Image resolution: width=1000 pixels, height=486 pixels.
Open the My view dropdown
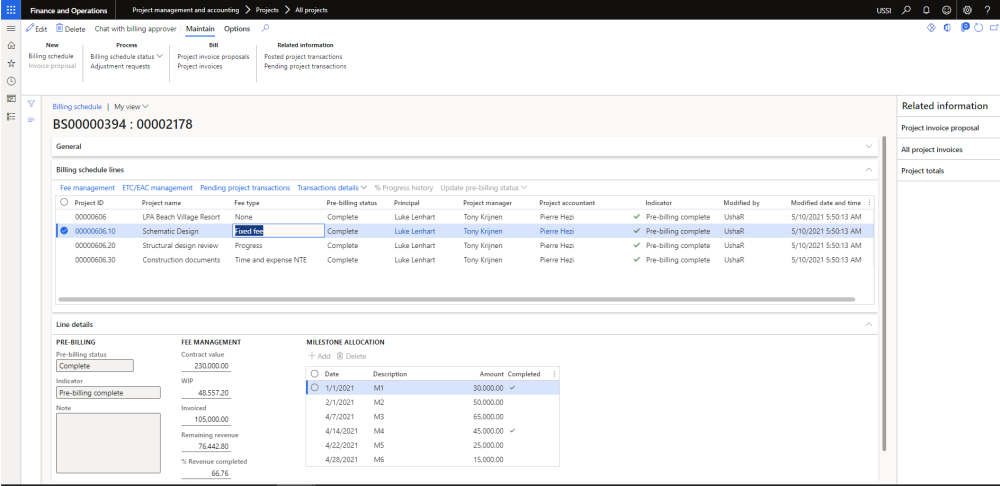coord(131,106)
